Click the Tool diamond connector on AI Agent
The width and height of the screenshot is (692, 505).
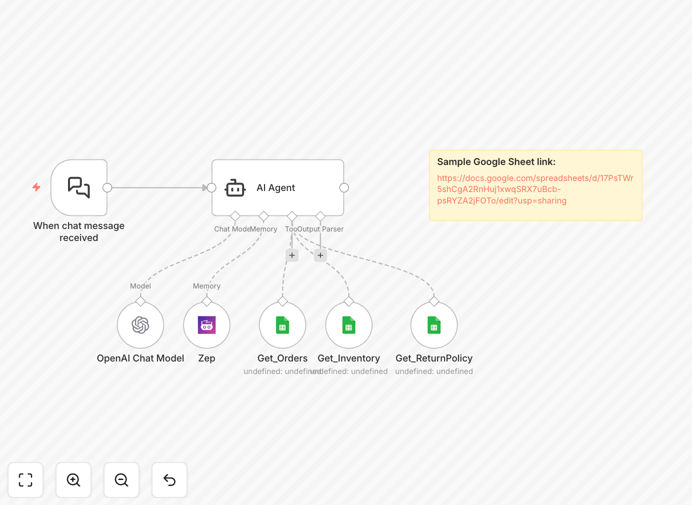[x=292, y=216]
